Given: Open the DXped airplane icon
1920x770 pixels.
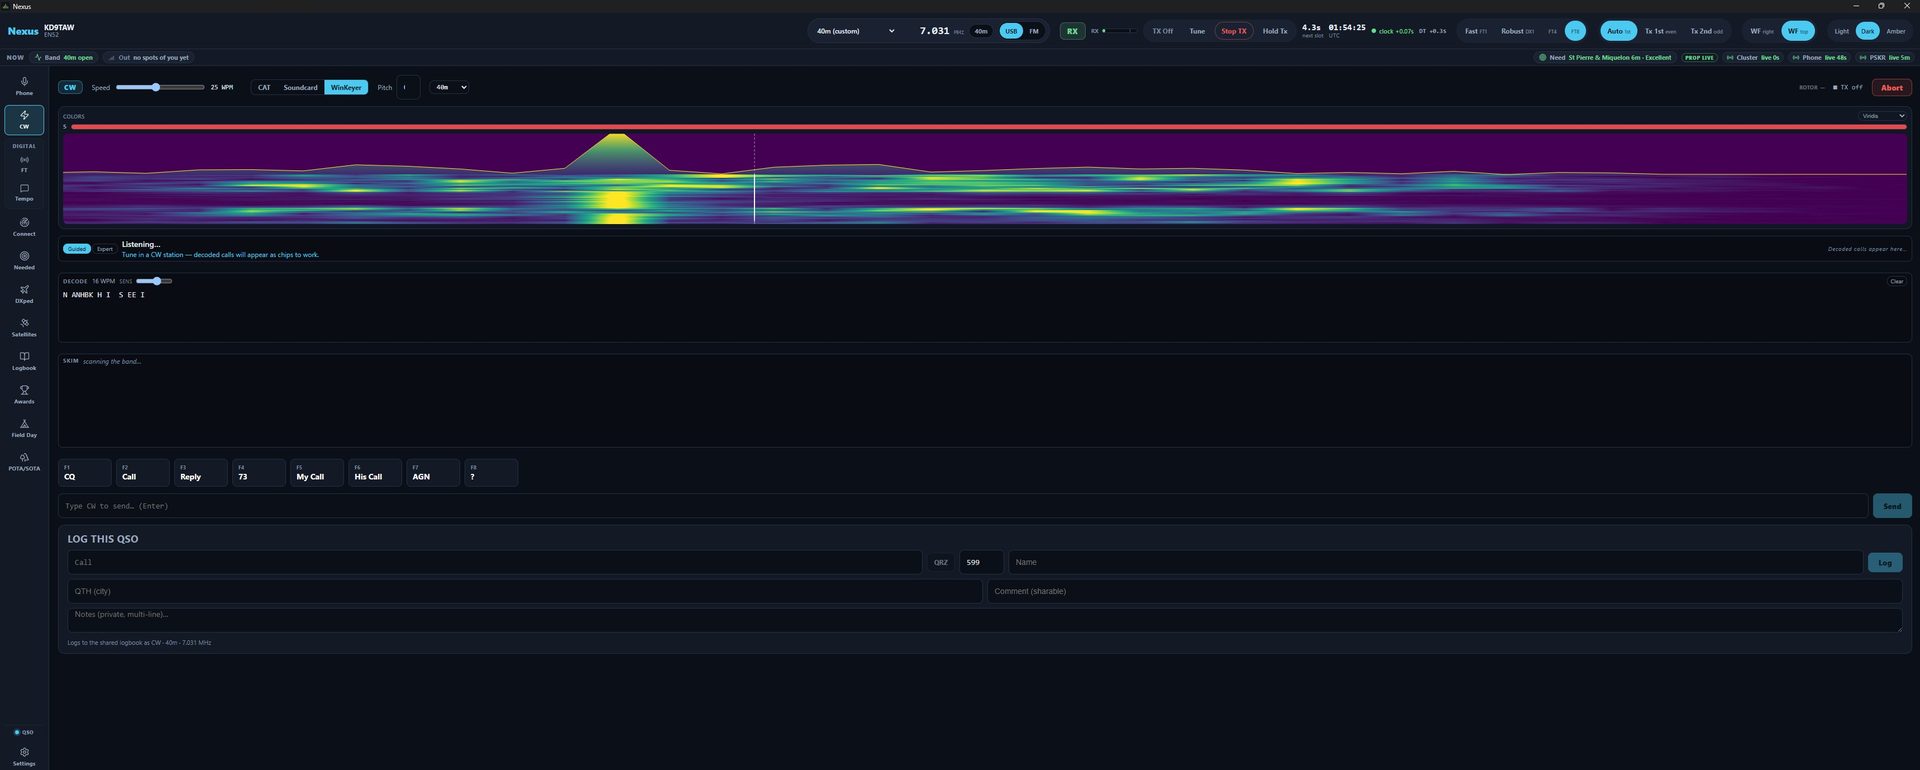Looking at the screenshot, I should (x=24, y=294).
